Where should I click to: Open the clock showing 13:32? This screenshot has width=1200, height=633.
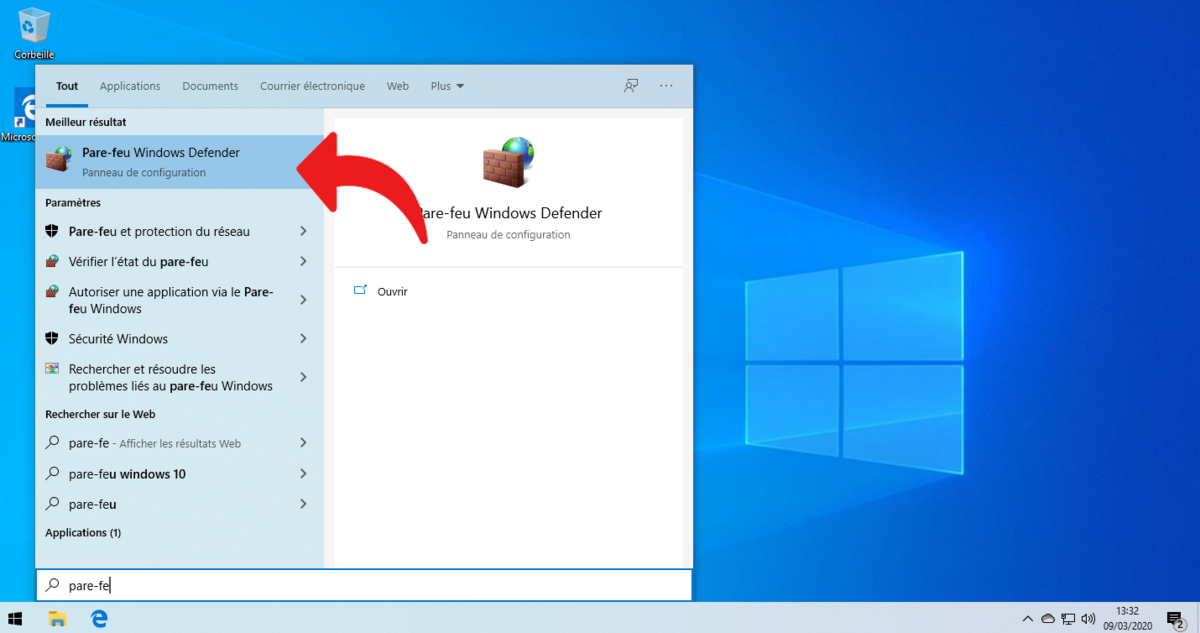tap(1128, 618)
